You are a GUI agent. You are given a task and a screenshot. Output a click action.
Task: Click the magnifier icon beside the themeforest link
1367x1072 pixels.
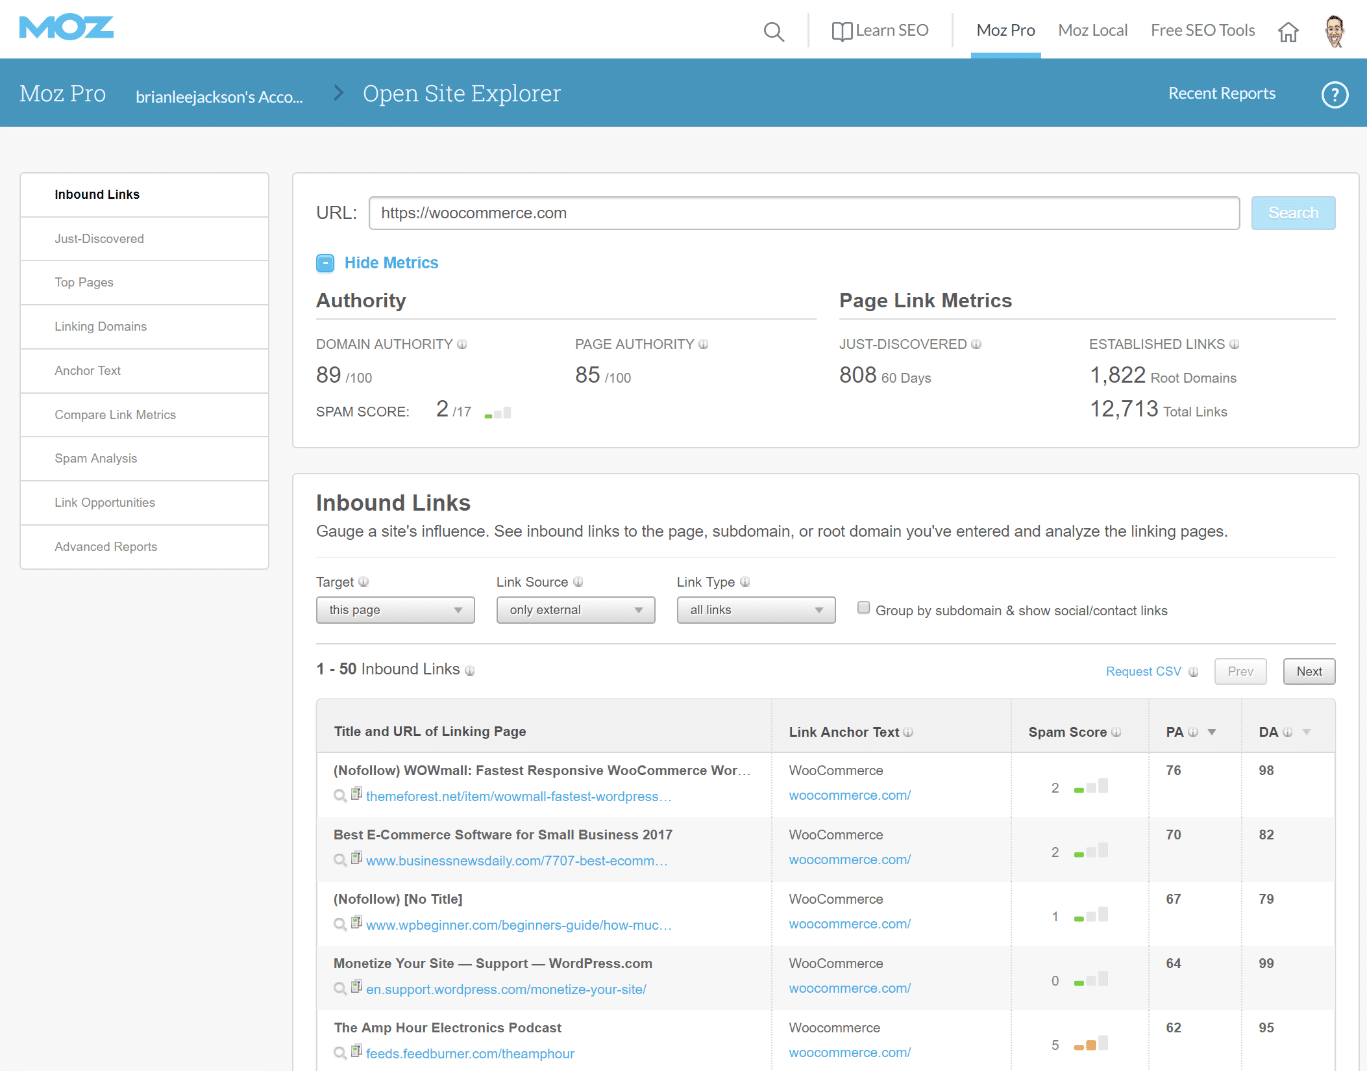[x=340, y=795]
